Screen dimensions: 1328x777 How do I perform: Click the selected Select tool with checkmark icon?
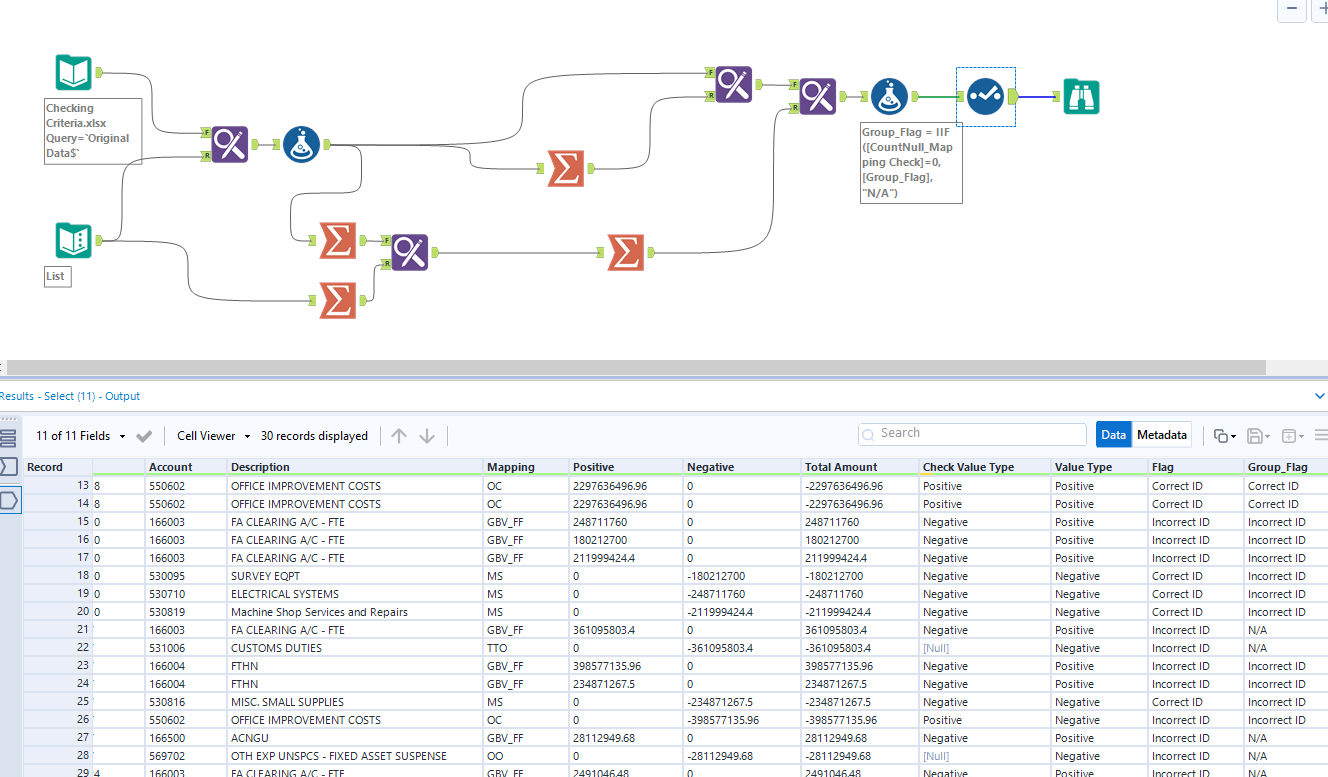(985, 97)
